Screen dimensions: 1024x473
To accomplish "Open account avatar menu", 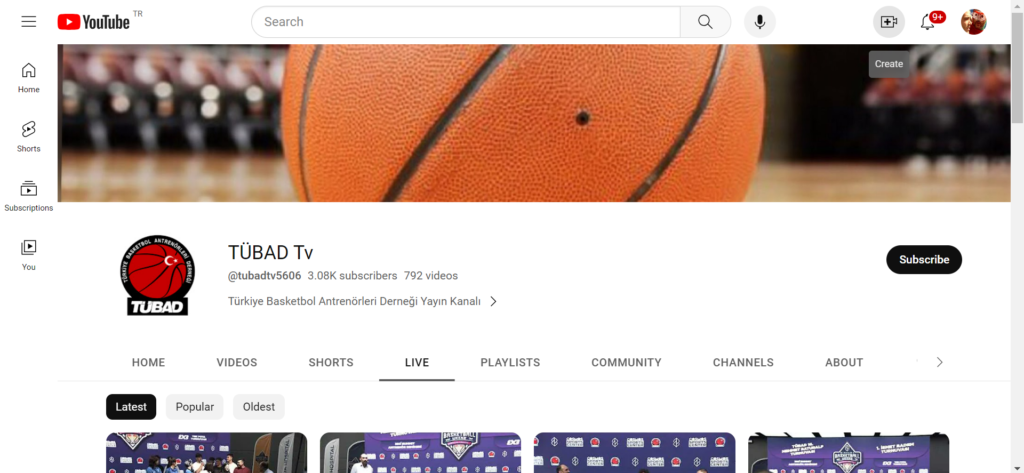I will tap(974, 22).
